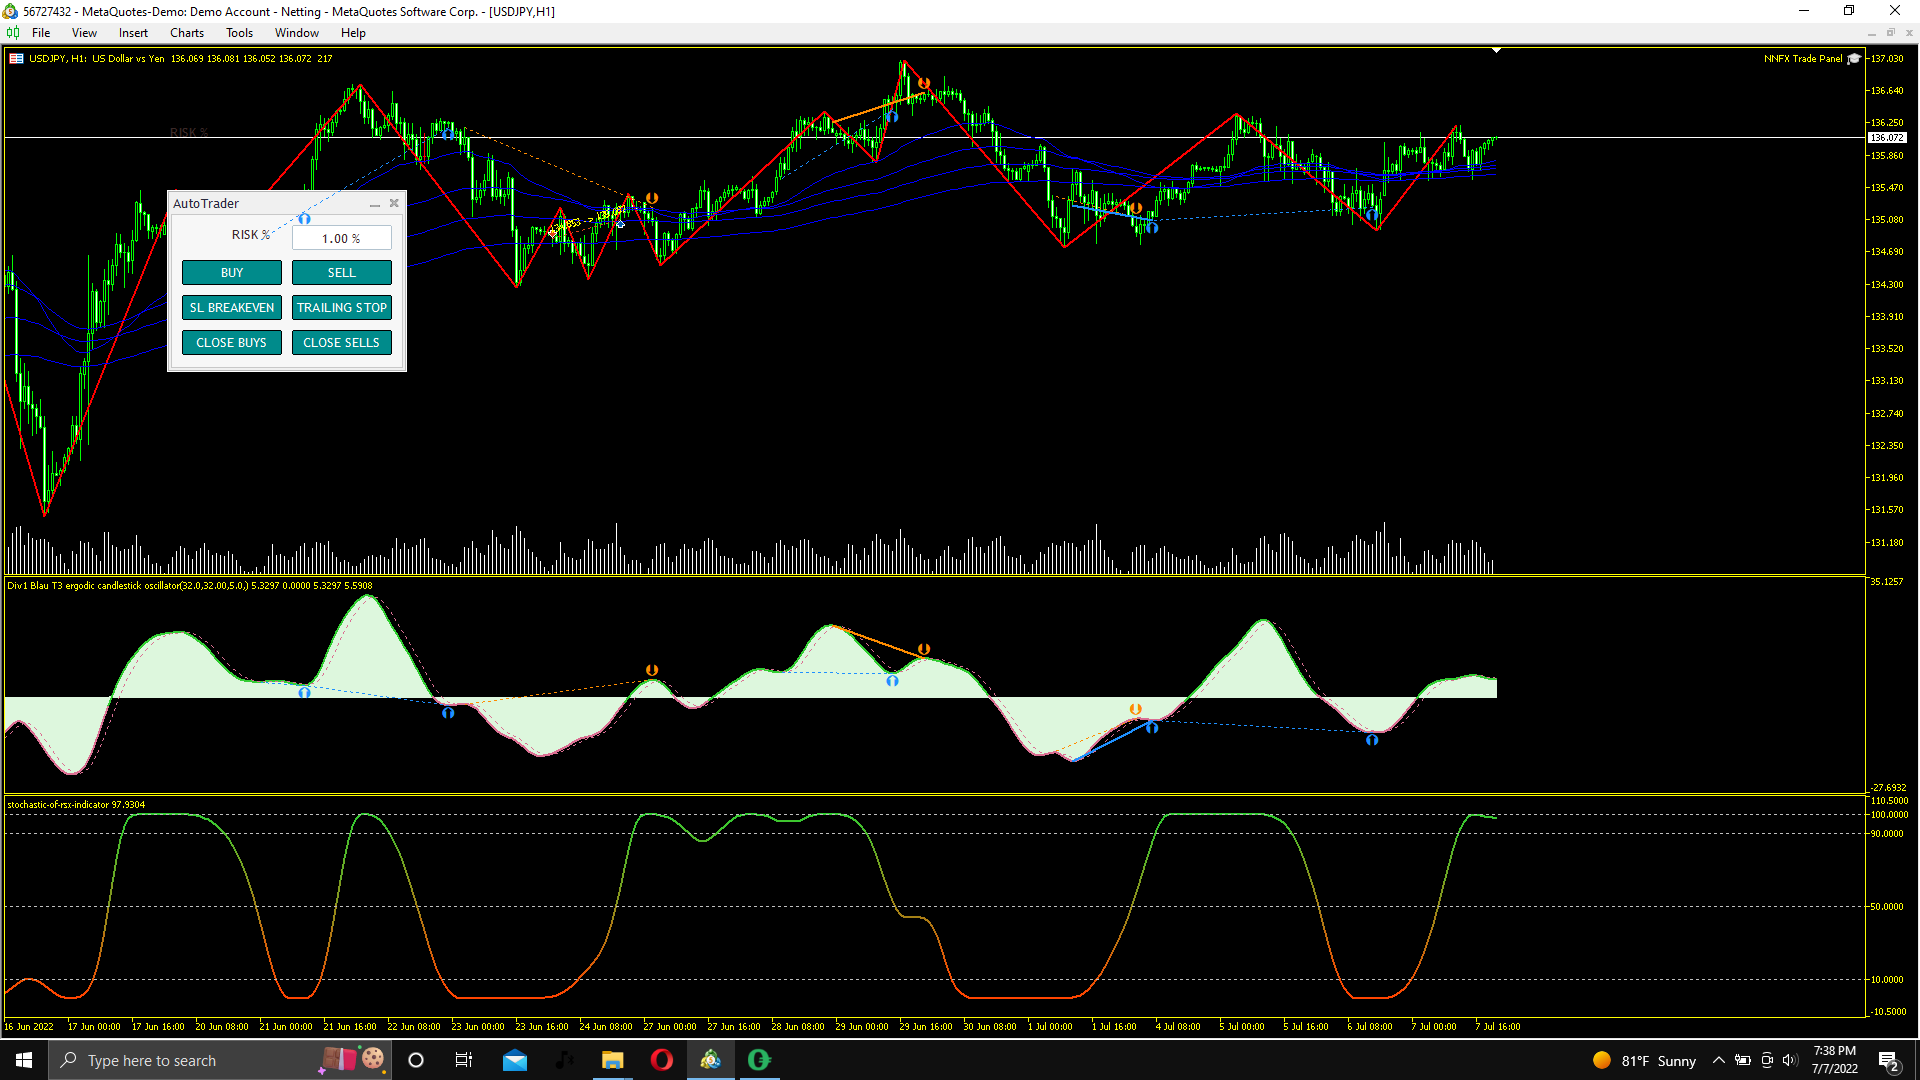The image size is (1920, 1080).
Task: Open File Explorer from the taskbar
Action: (x=612, y=1060)
